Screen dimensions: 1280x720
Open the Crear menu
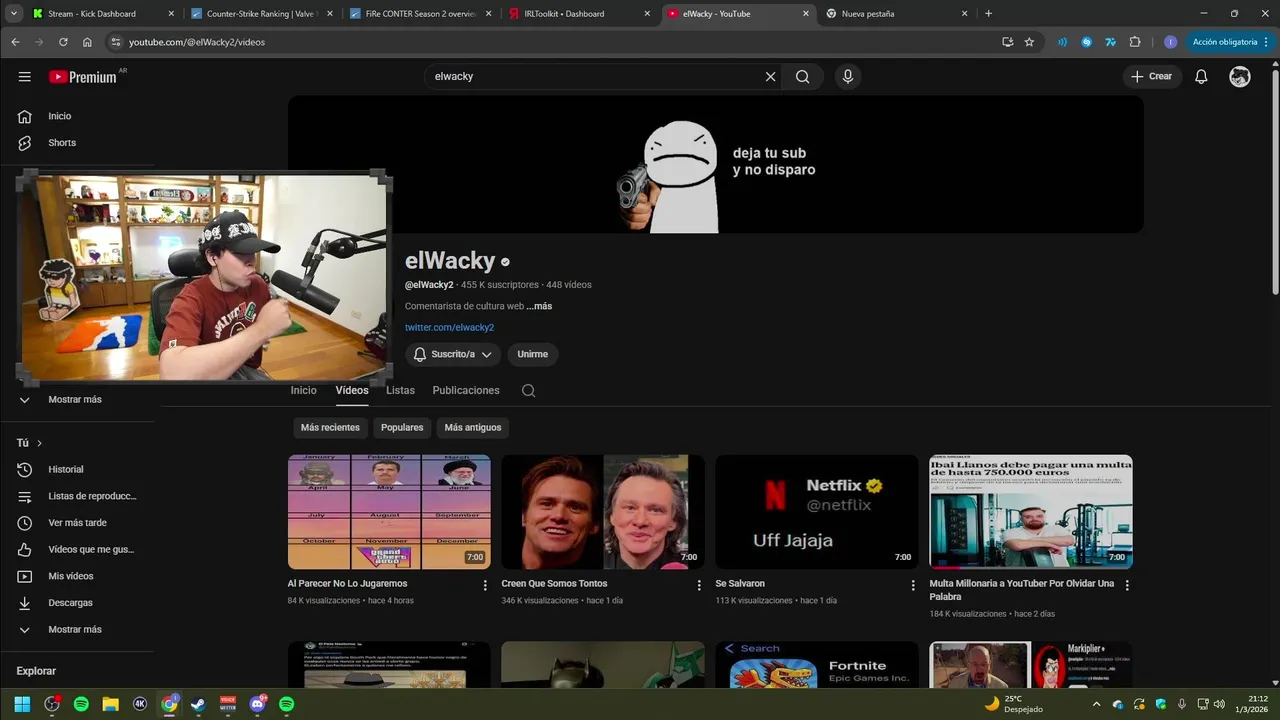[1152, 77]
